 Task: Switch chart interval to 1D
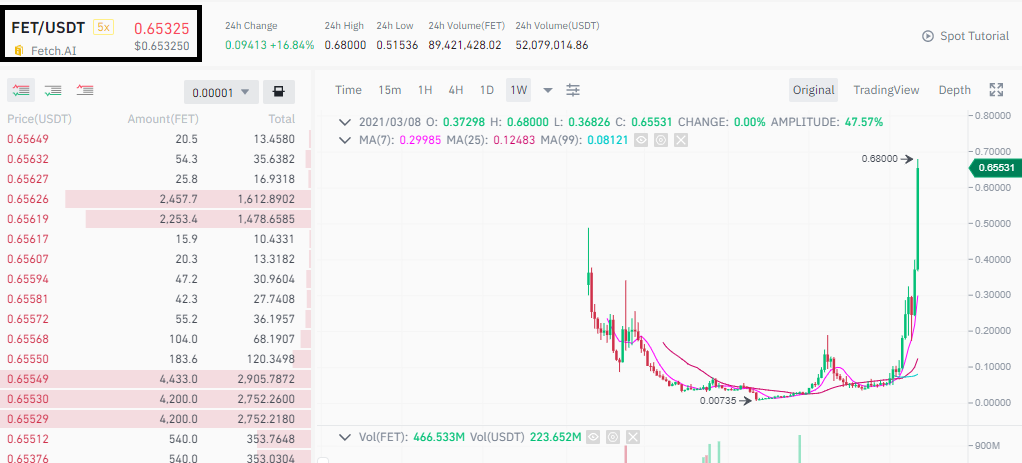coord(487,90)
